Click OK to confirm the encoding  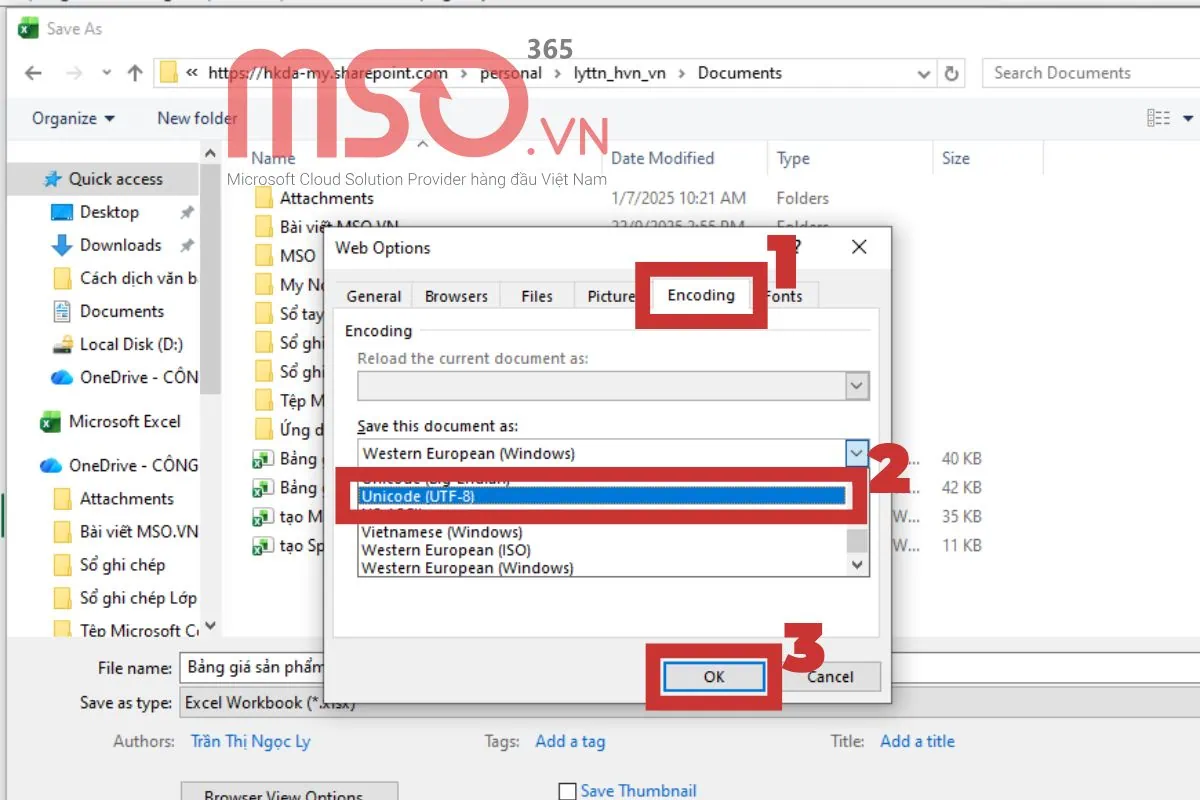click(x=714, y=676)
